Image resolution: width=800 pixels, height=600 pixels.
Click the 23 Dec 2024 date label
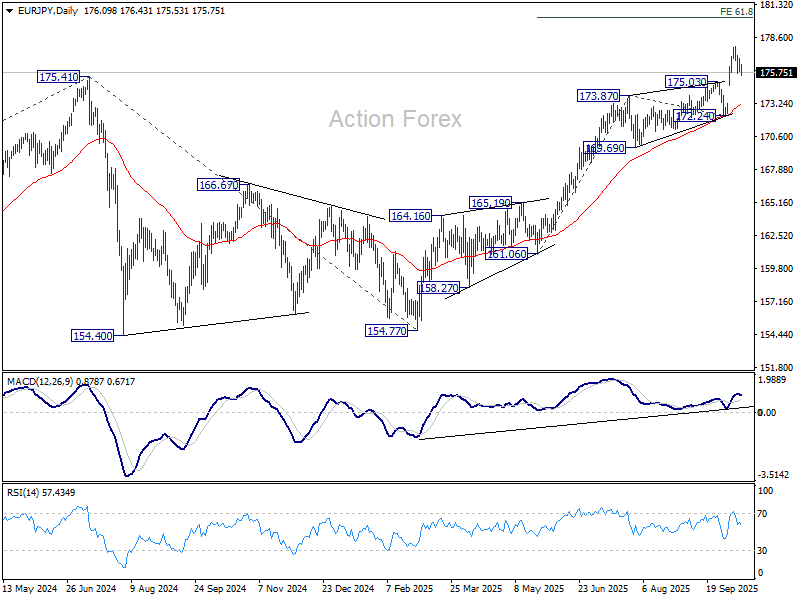[348, 589]
